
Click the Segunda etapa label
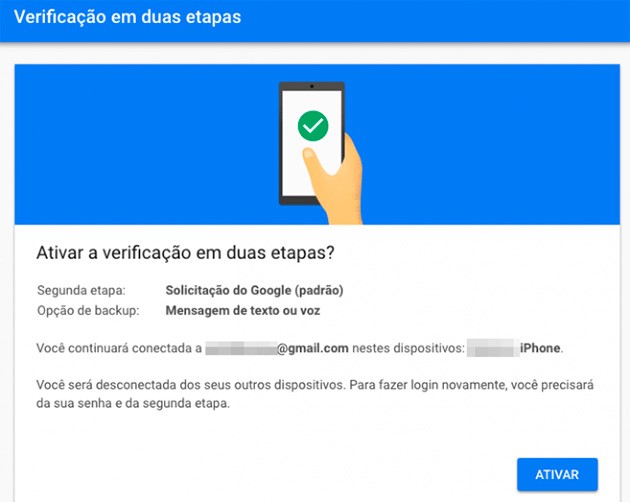click(81, 290)
